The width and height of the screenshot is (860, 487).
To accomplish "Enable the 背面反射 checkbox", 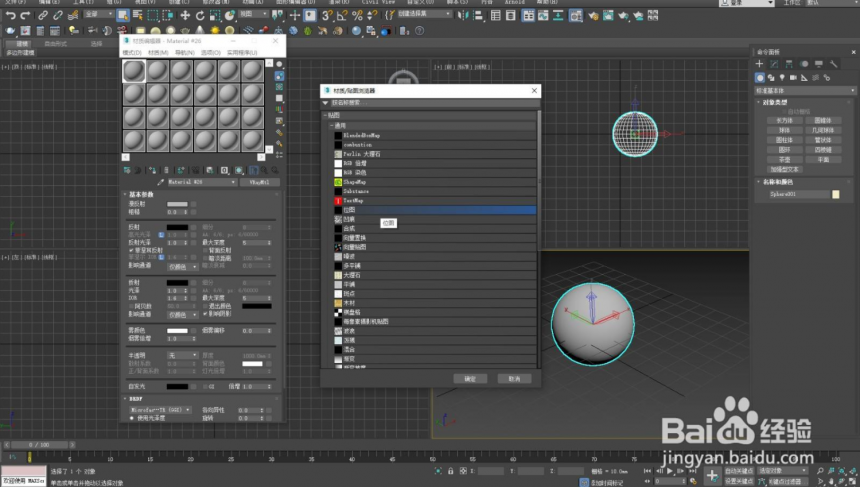I will pyautogui.click(x=205, y=250).
